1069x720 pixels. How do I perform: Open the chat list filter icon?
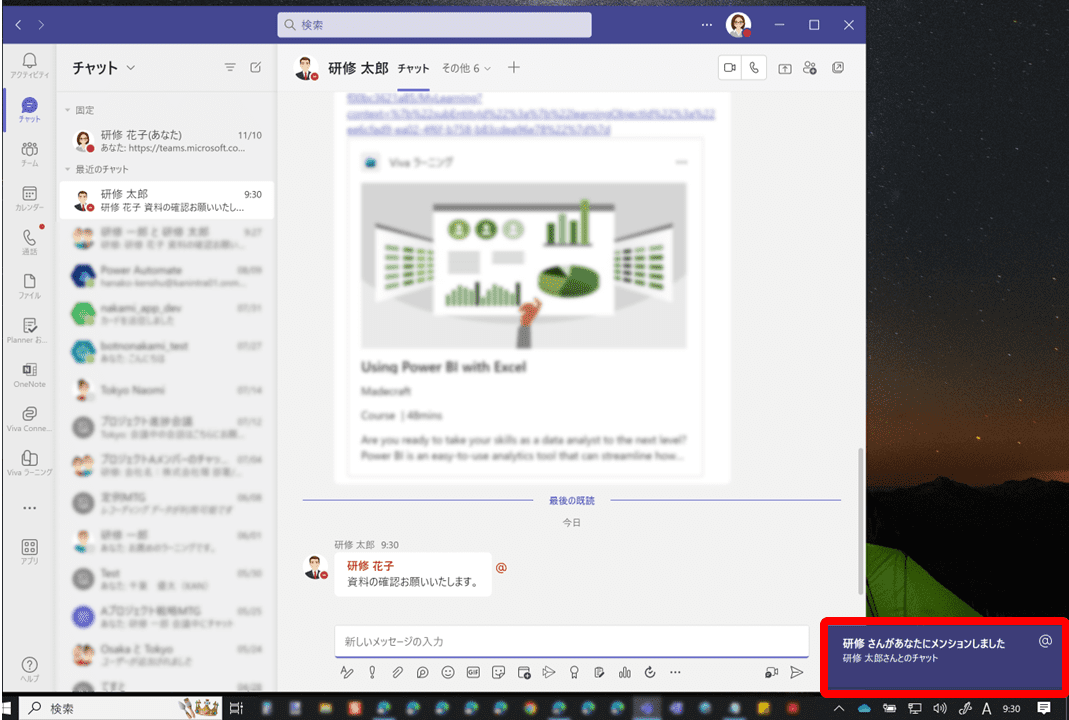(x=230, y=68)
